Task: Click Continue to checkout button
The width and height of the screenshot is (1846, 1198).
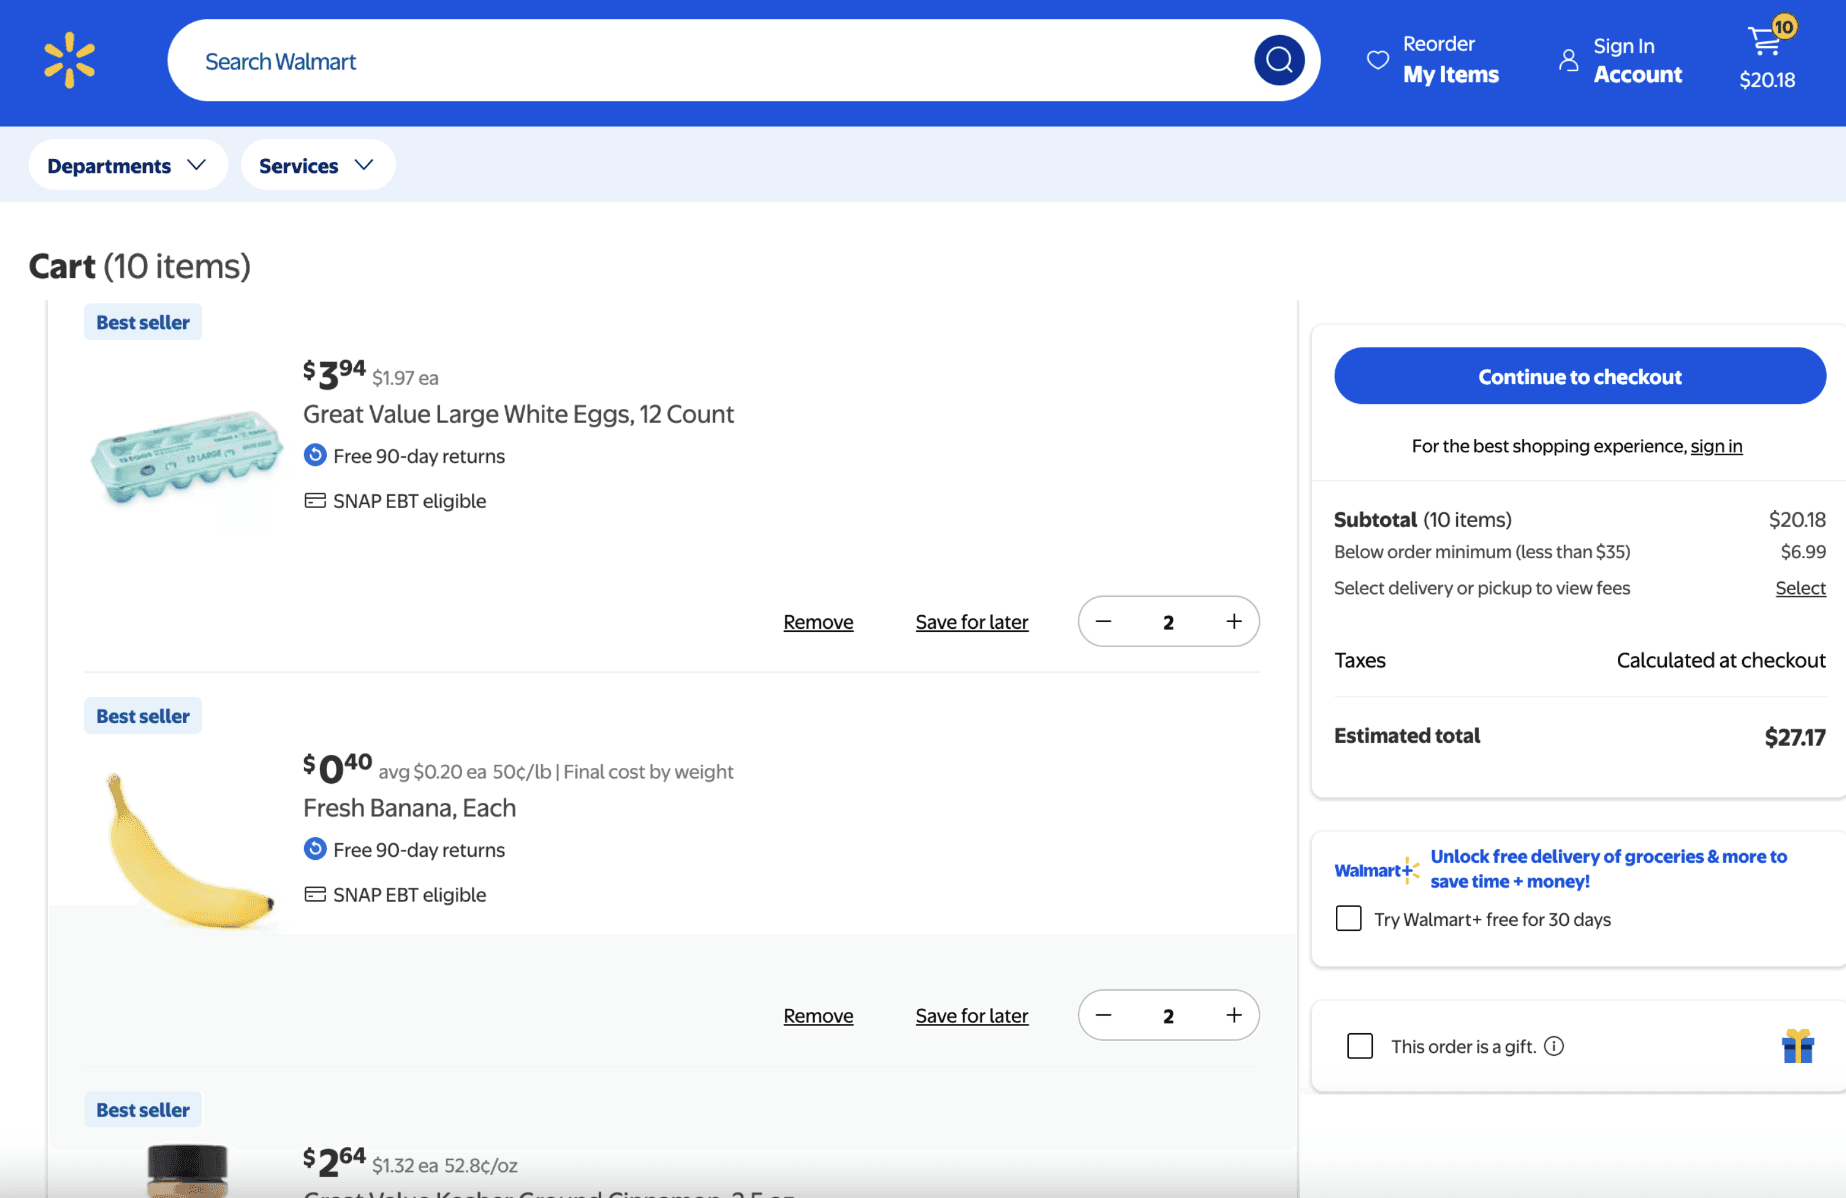Action: coord(1580,376)
